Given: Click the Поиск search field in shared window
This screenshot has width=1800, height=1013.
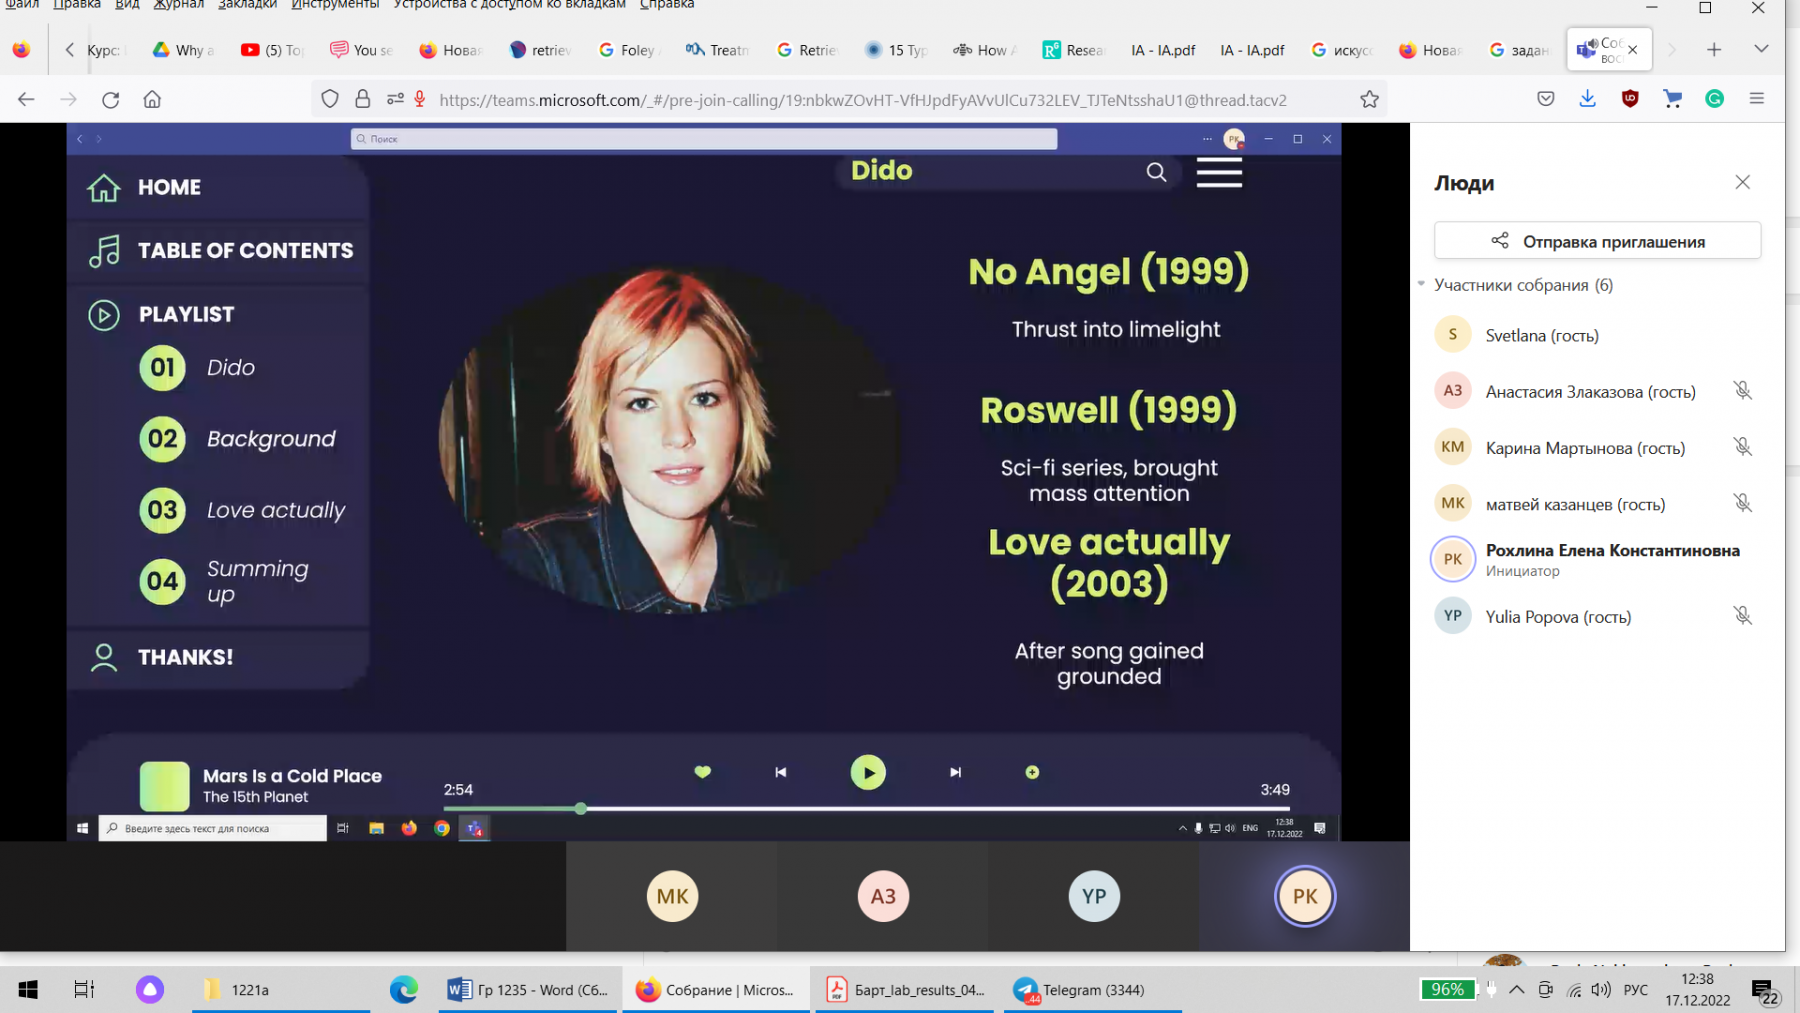Looking at the screenshot, I should [704, 139].
